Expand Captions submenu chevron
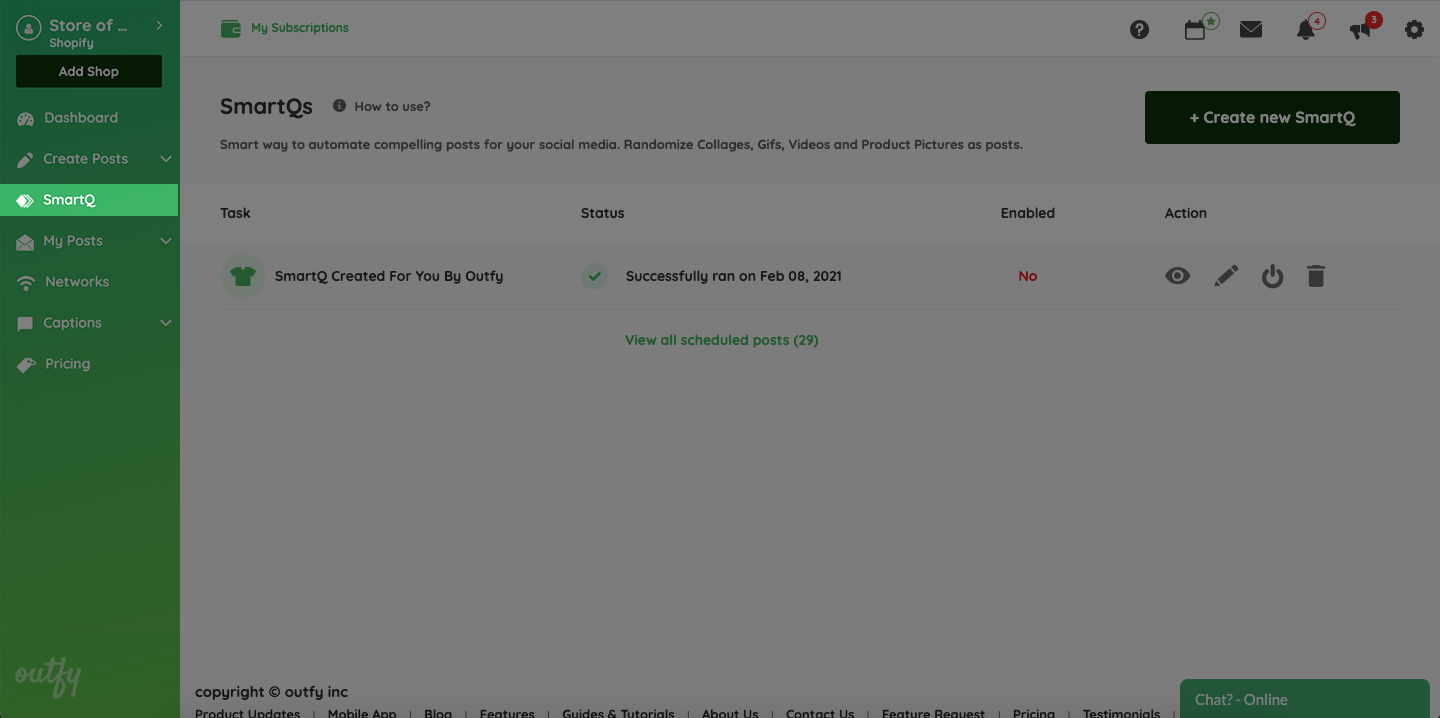1440x718 pixels. [166, 323]
